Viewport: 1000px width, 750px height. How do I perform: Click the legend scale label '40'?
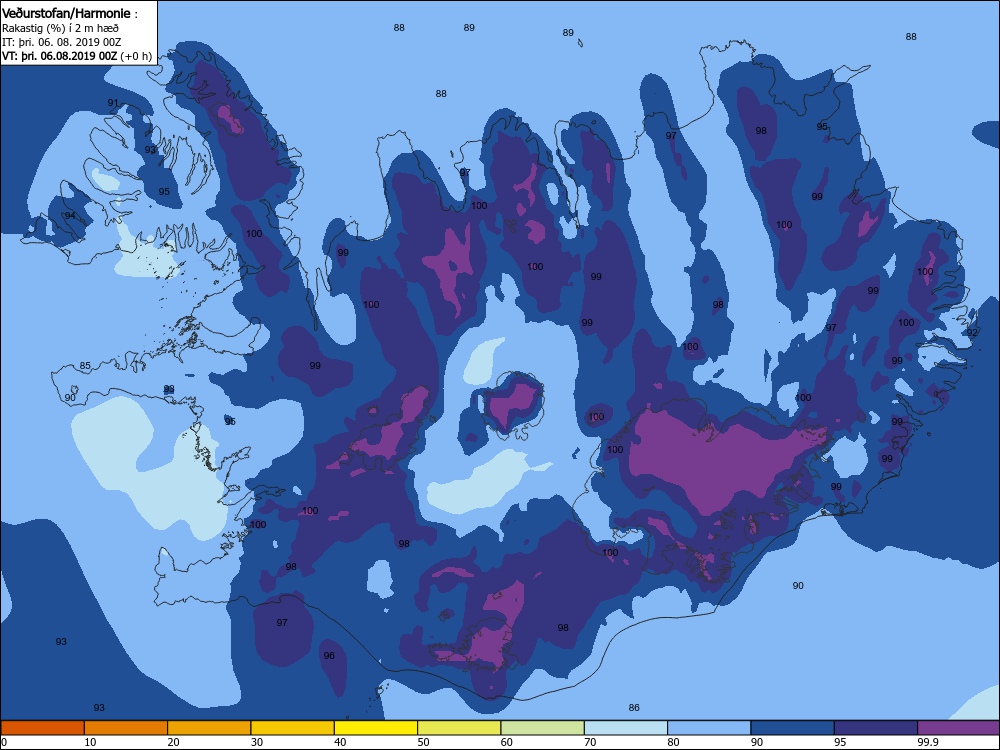(340, 742)
